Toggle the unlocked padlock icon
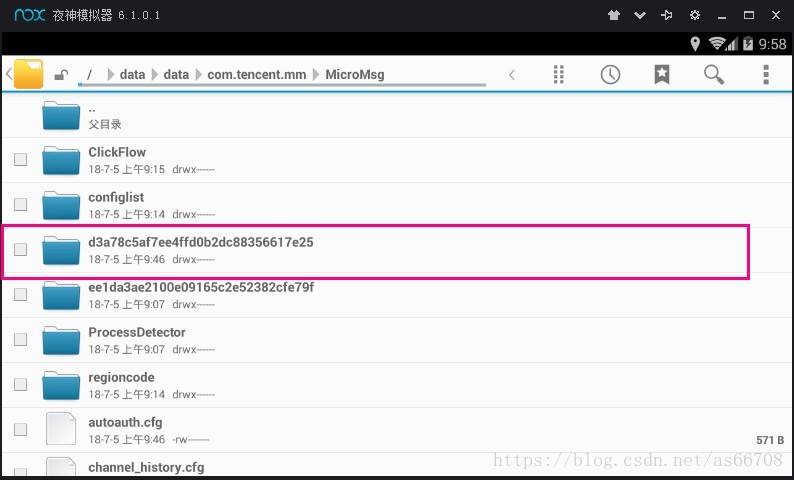794x480 pixels. point(61,75)
